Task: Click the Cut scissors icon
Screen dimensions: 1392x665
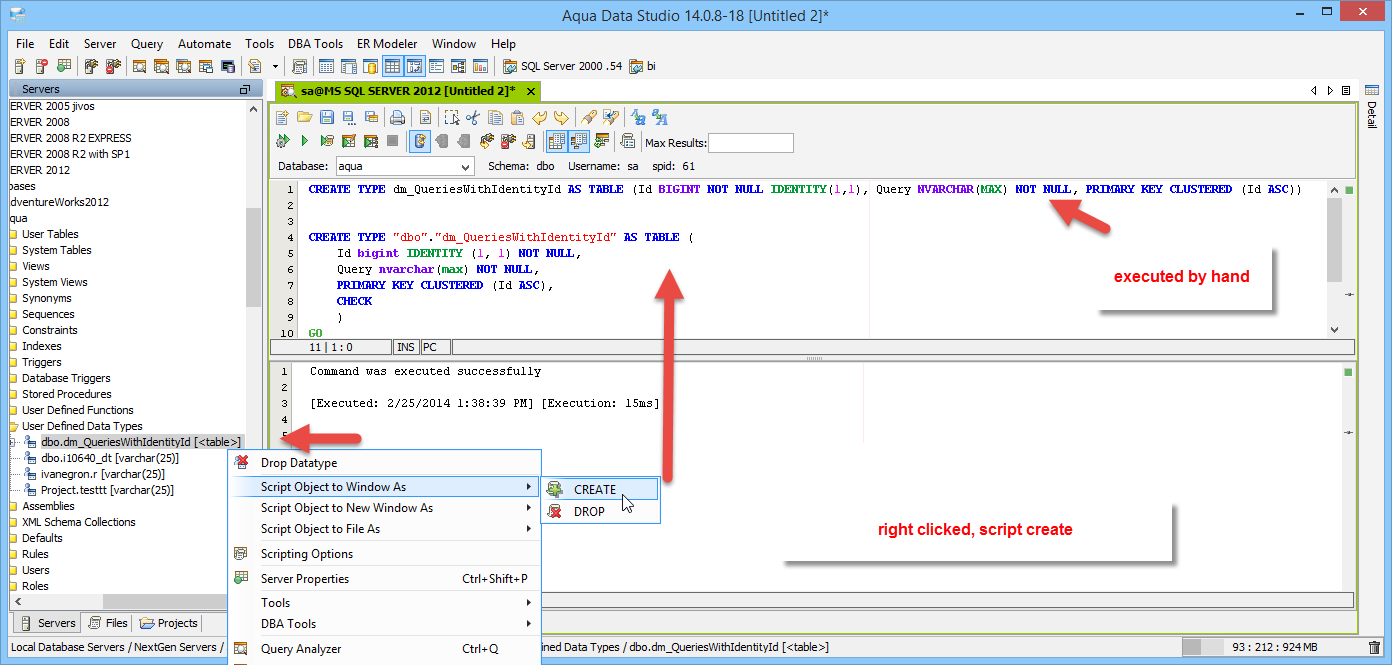Action: click(473, 117)
